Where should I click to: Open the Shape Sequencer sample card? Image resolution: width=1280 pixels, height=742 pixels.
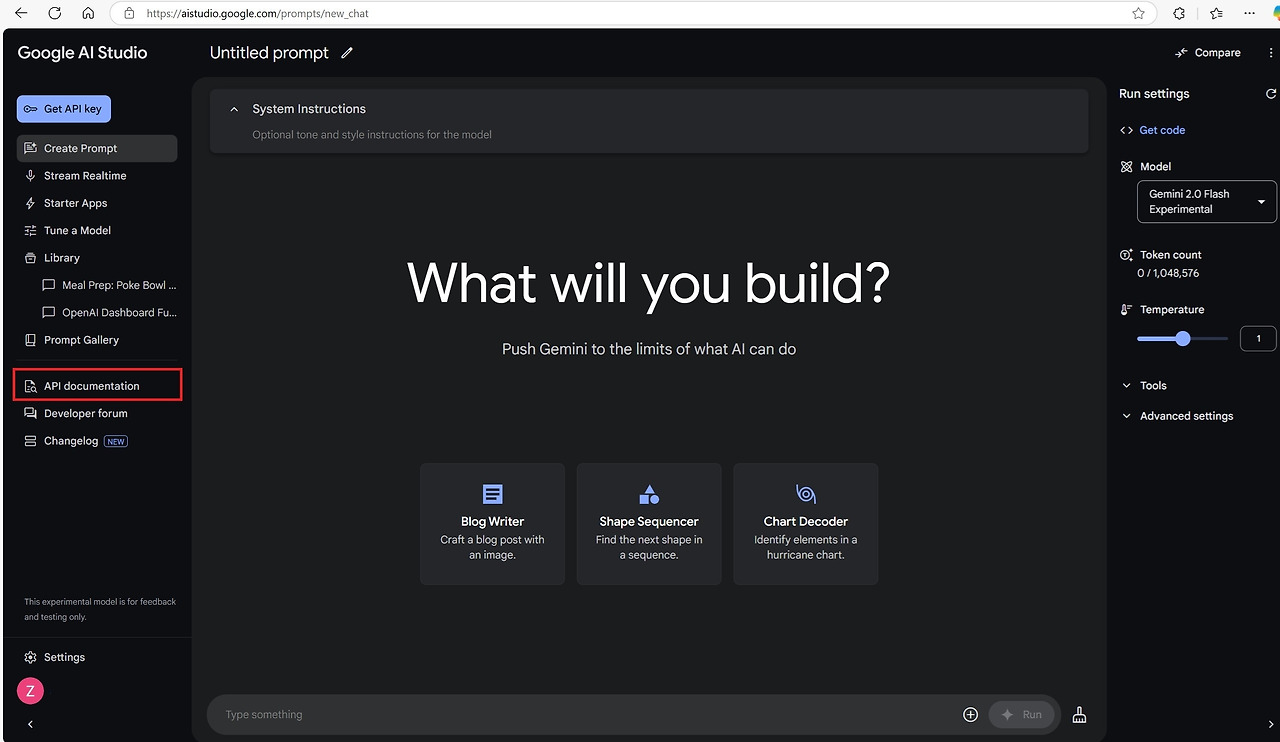649,524
